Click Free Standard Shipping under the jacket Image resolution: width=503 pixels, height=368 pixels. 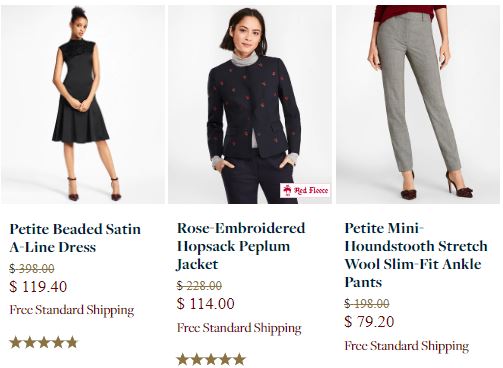click(x=239, y=328)
